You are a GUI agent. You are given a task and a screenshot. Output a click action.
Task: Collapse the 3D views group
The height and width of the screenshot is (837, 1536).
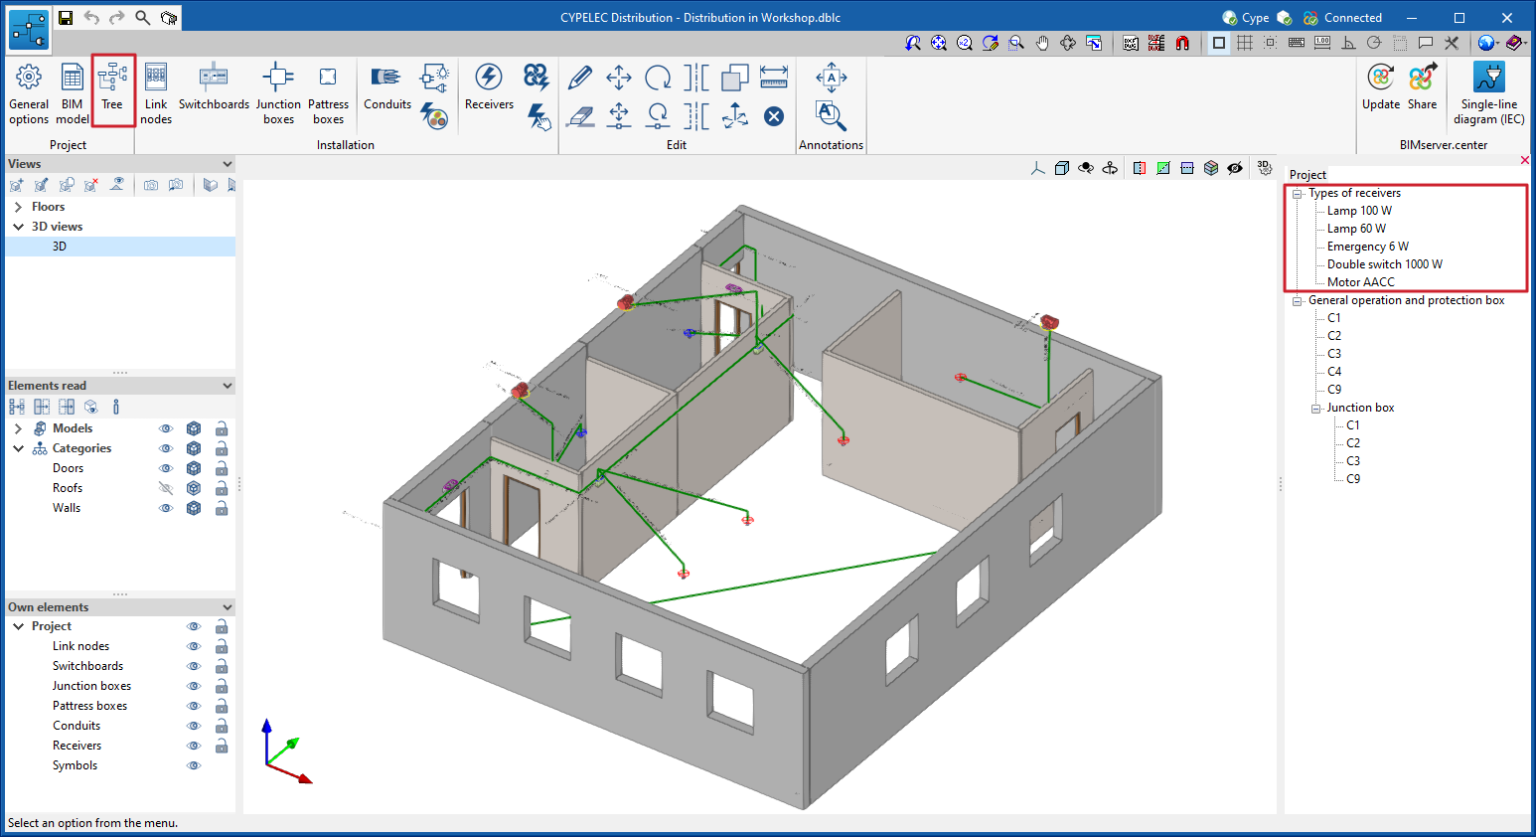[17, 226]
